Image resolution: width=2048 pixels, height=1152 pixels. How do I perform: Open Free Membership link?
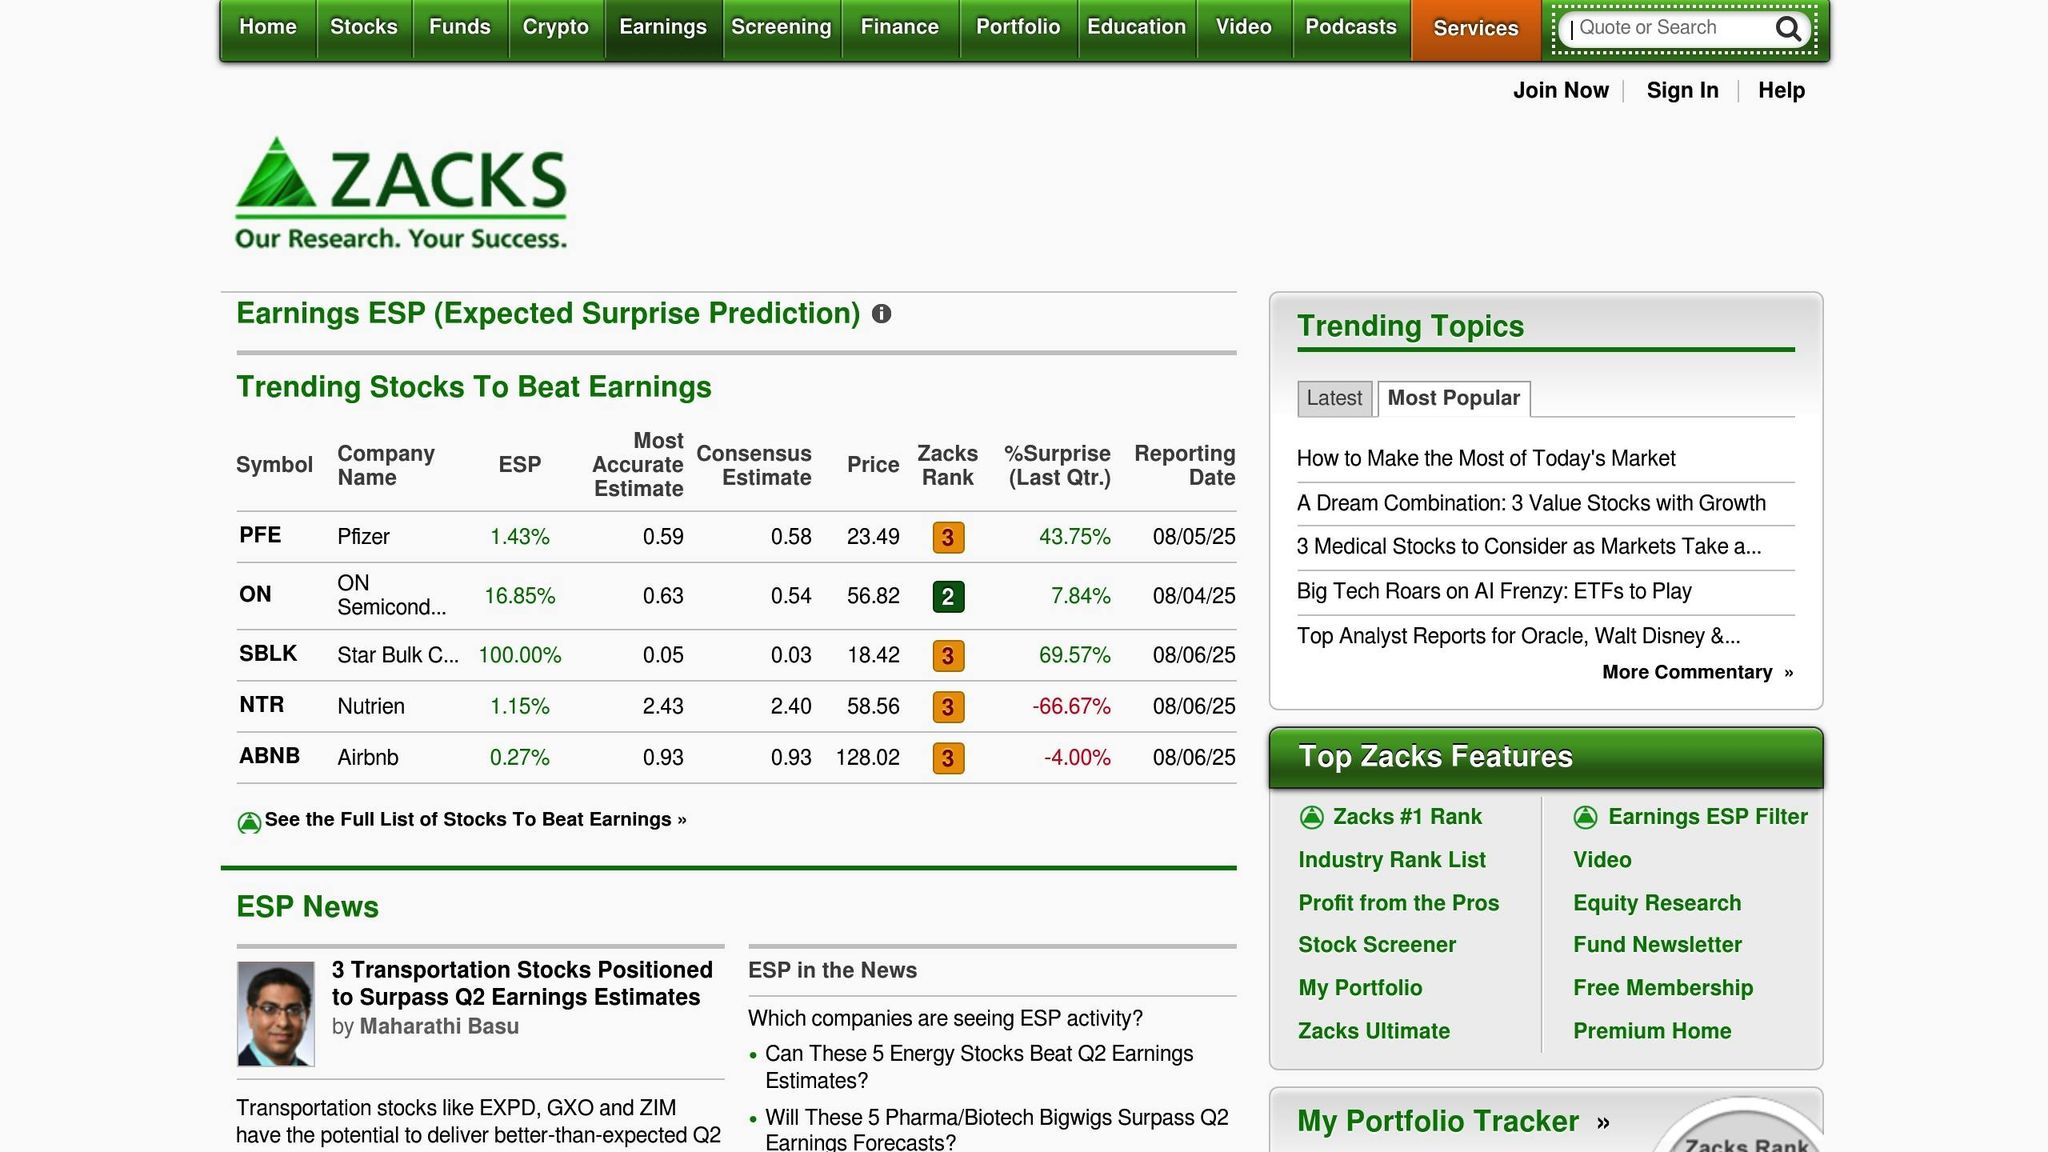click(x=1663, y=988)
